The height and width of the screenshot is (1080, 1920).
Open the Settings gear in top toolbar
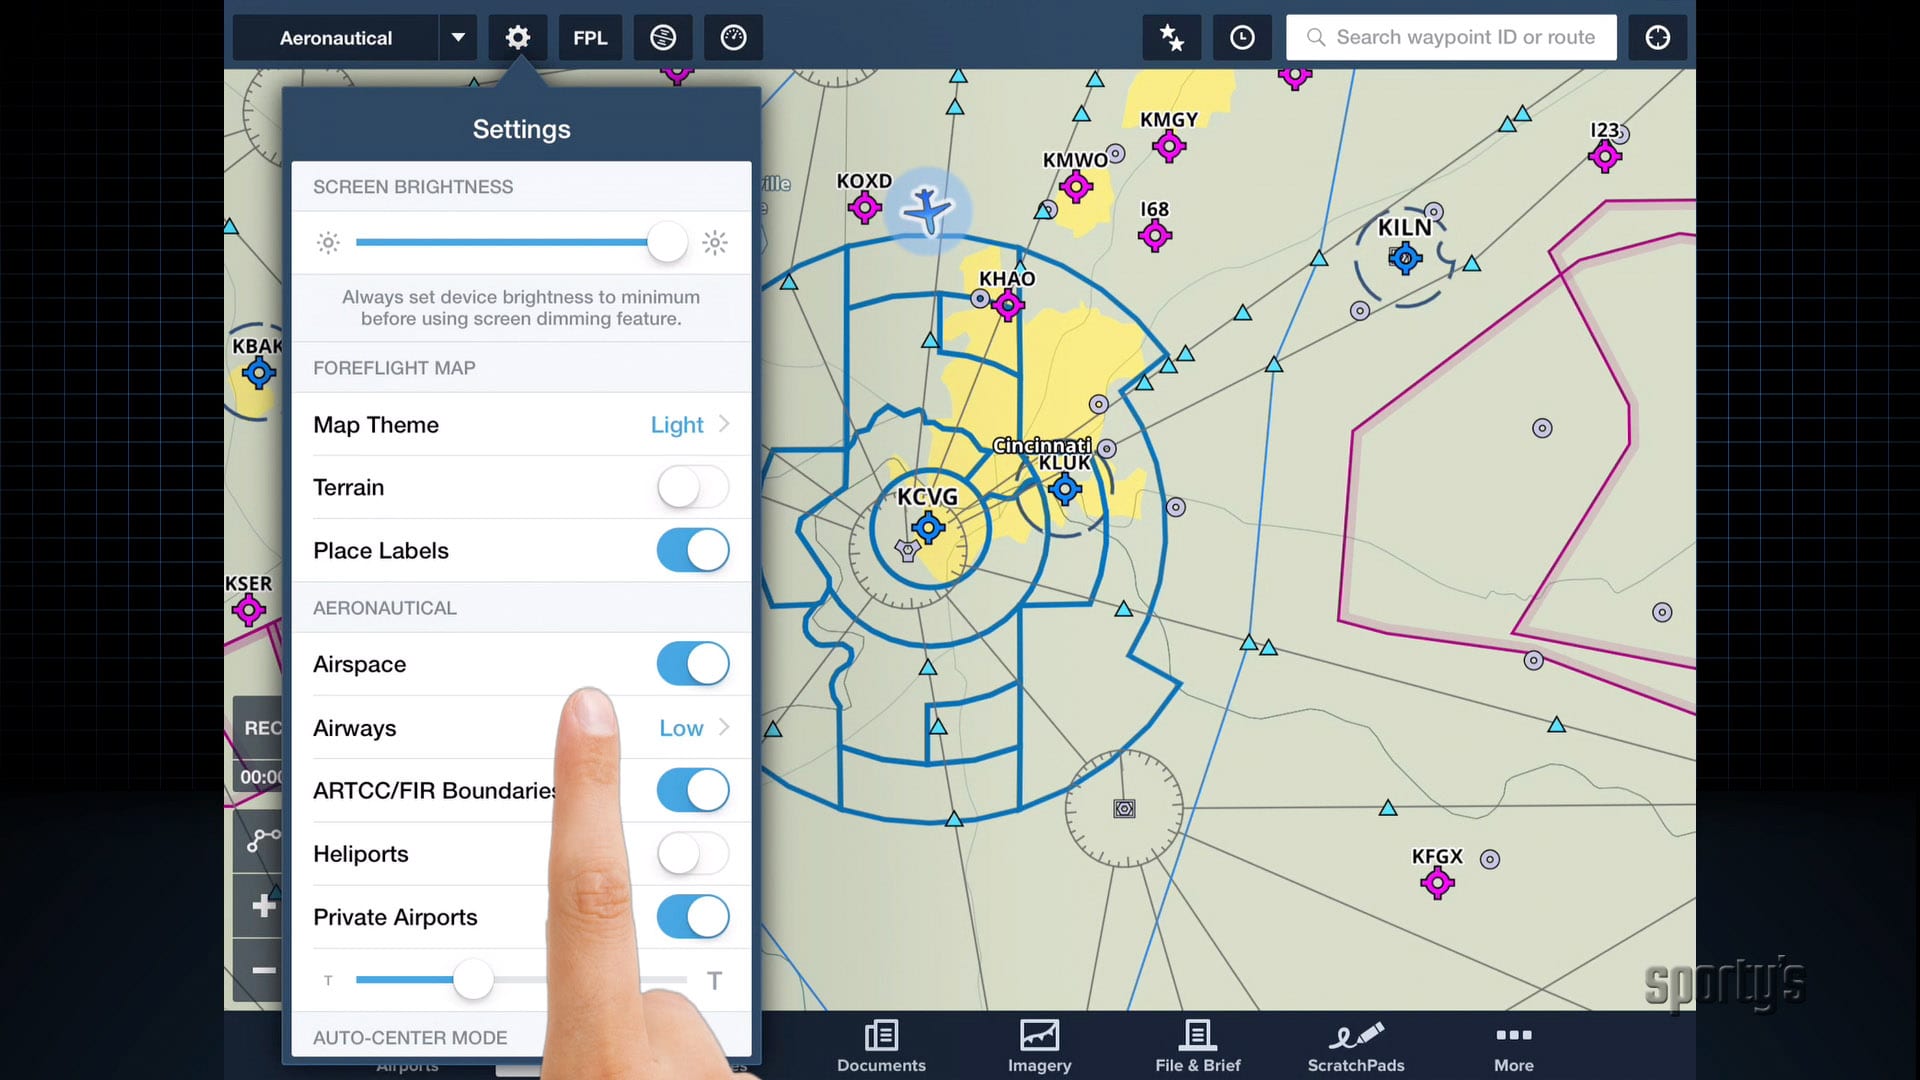coord(517,38)
